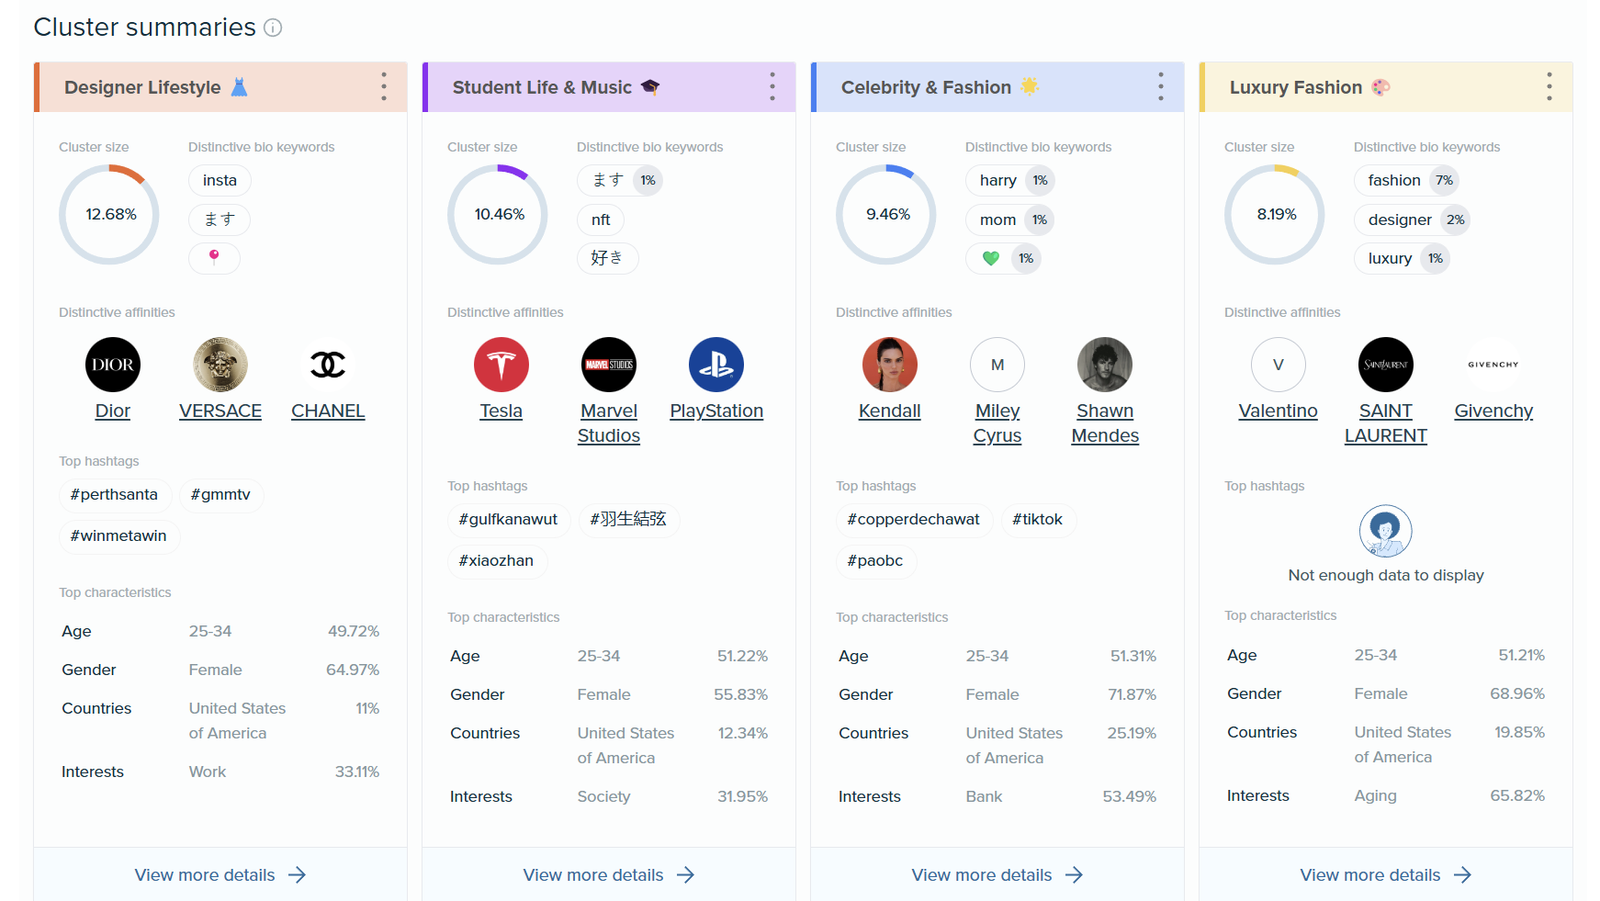Select the #perthsanta hashtag chip
This screenshot has width=1600, height=901.
tap(114, 495)
